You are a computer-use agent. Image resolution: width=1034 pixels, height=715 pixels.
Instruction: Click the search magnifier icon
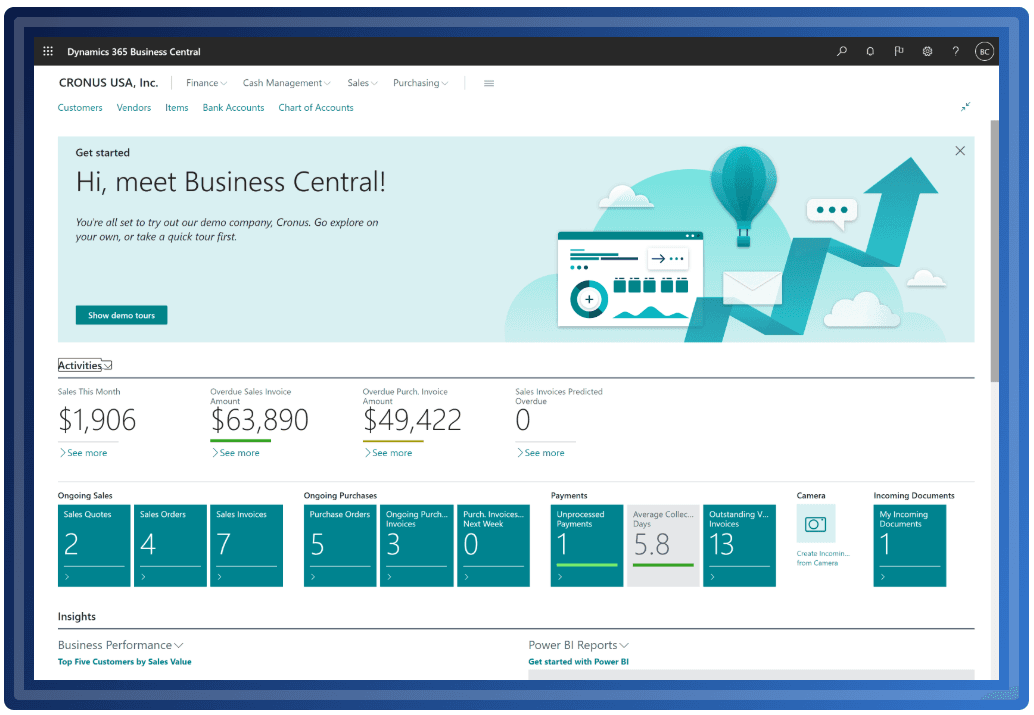[842, 51]
